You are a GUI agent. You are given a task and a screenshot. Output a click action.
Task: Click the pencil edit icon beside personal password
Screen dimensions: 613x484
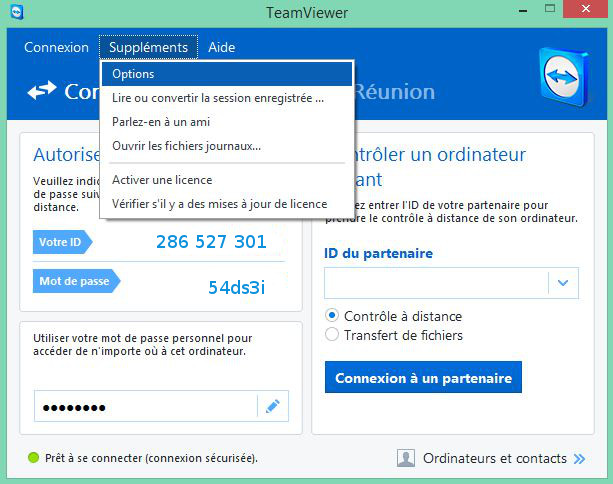point(272,406)
